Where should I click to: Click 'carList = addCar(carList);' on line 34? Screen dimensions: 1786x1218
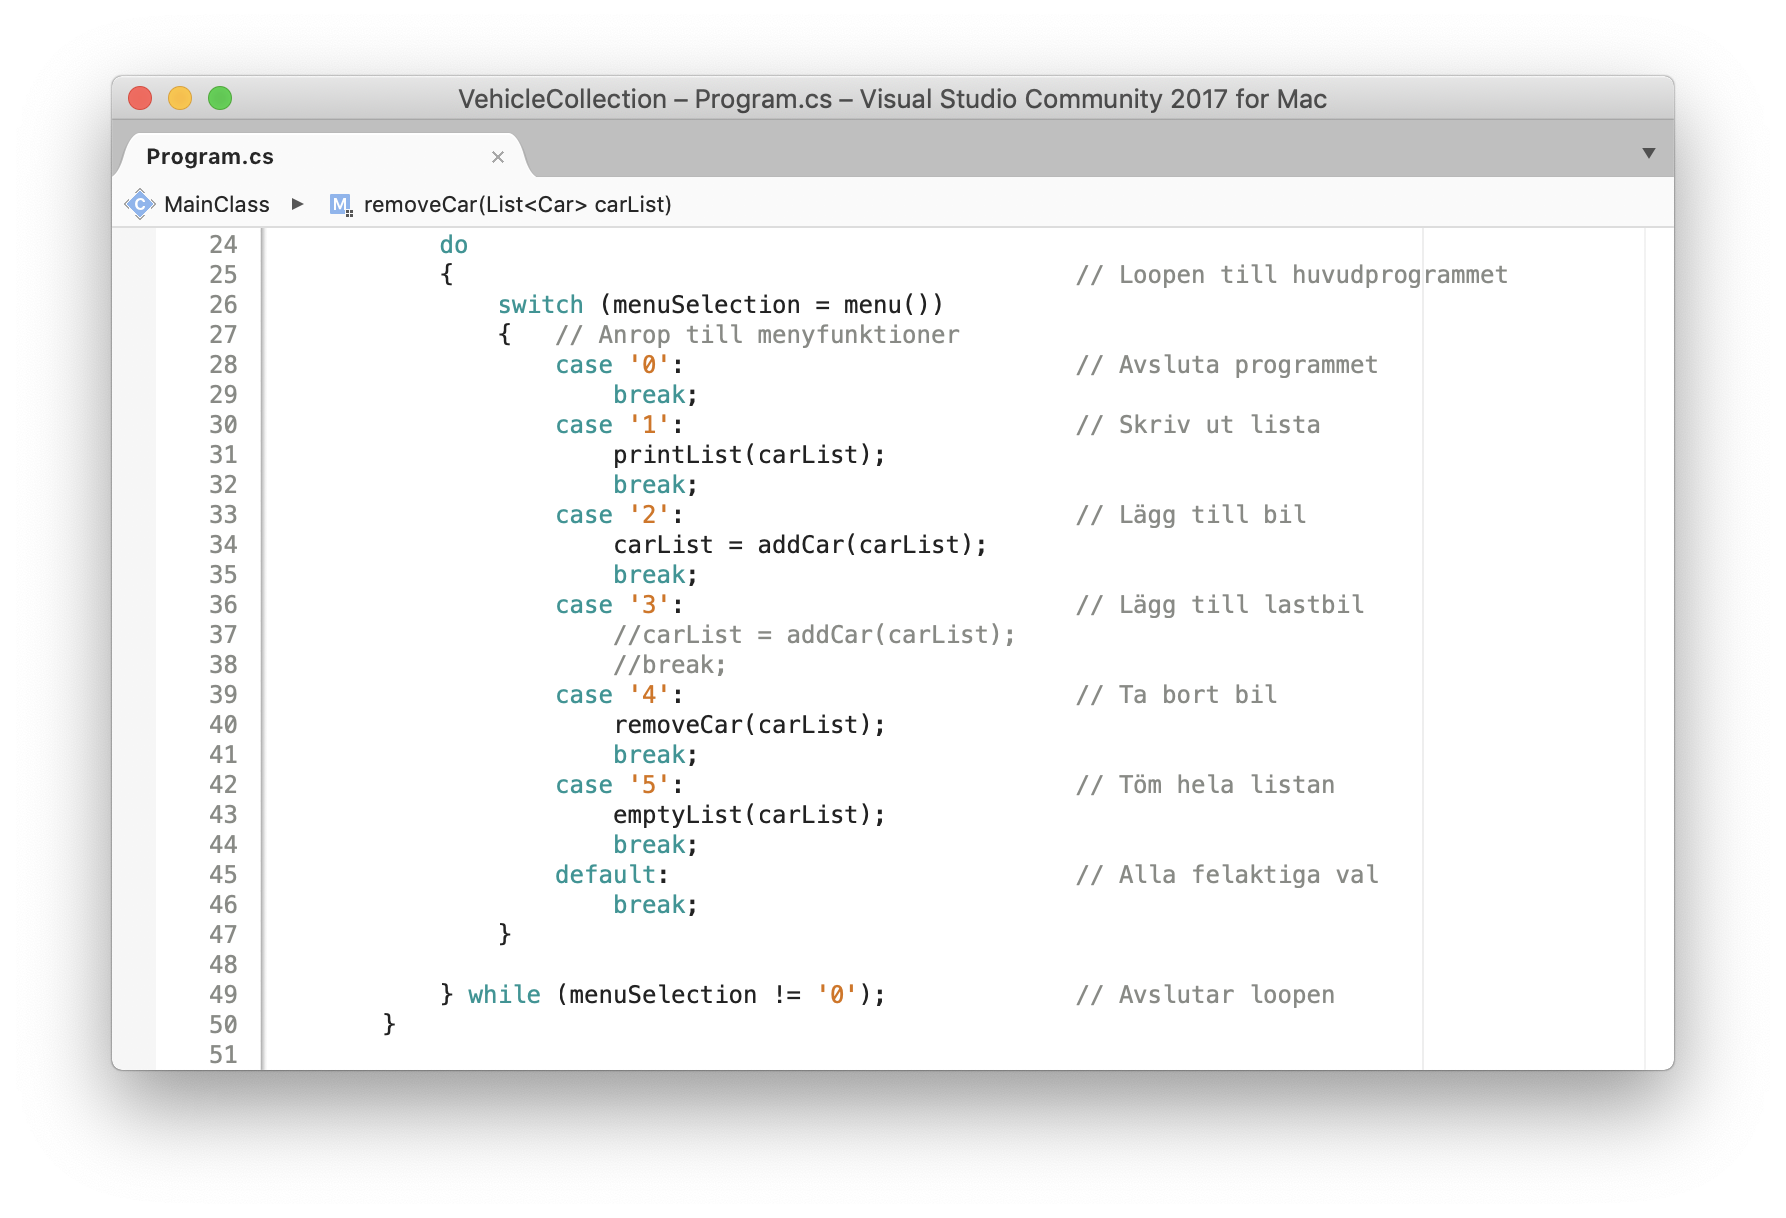pyautogui.click(x=800, y=545)
